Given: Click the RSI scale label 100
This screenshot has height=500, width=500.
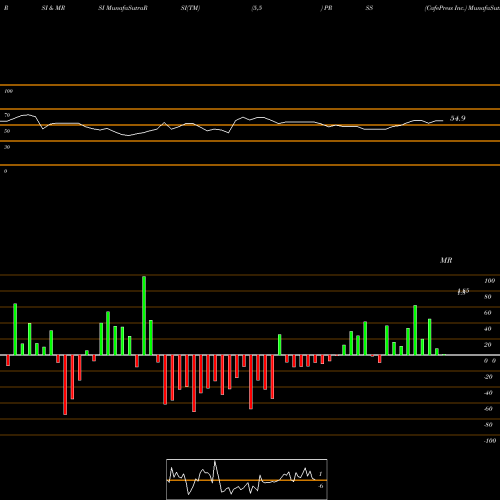Looking at the screenshot, I should (8, 91).
